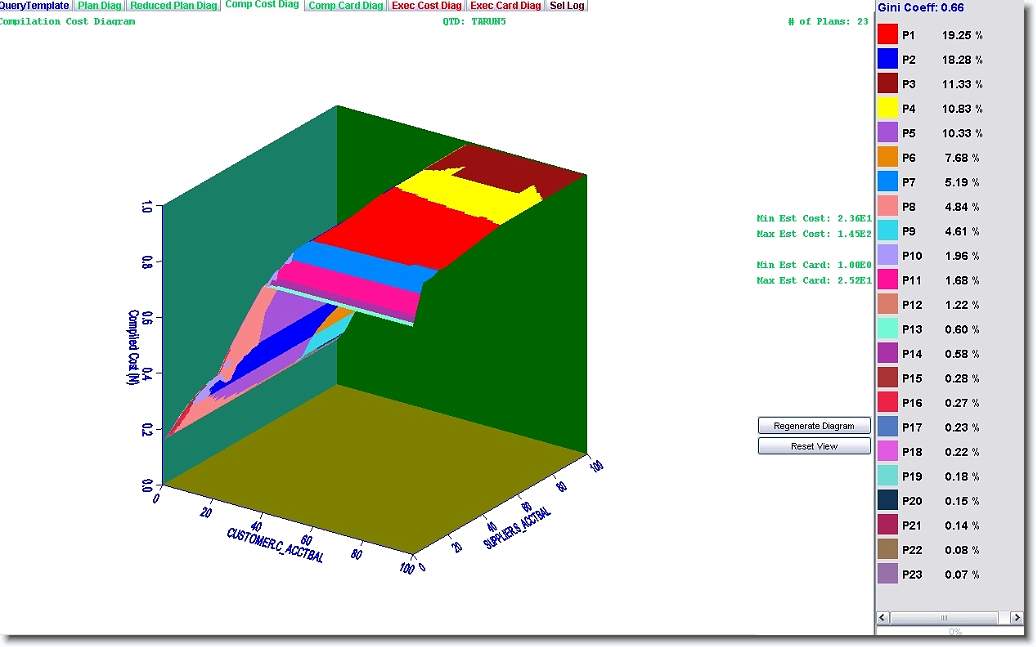The width and height of the screenshot is (1036, 647).
Task: Select the blue P2 legend swatch
Action: (887, 59)
